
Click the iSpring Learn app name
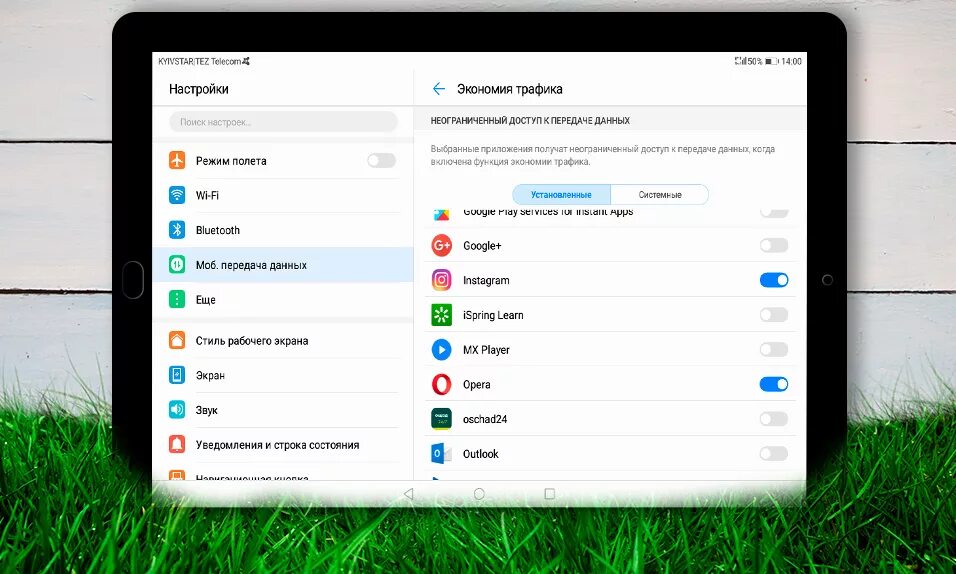coord(493,315)
